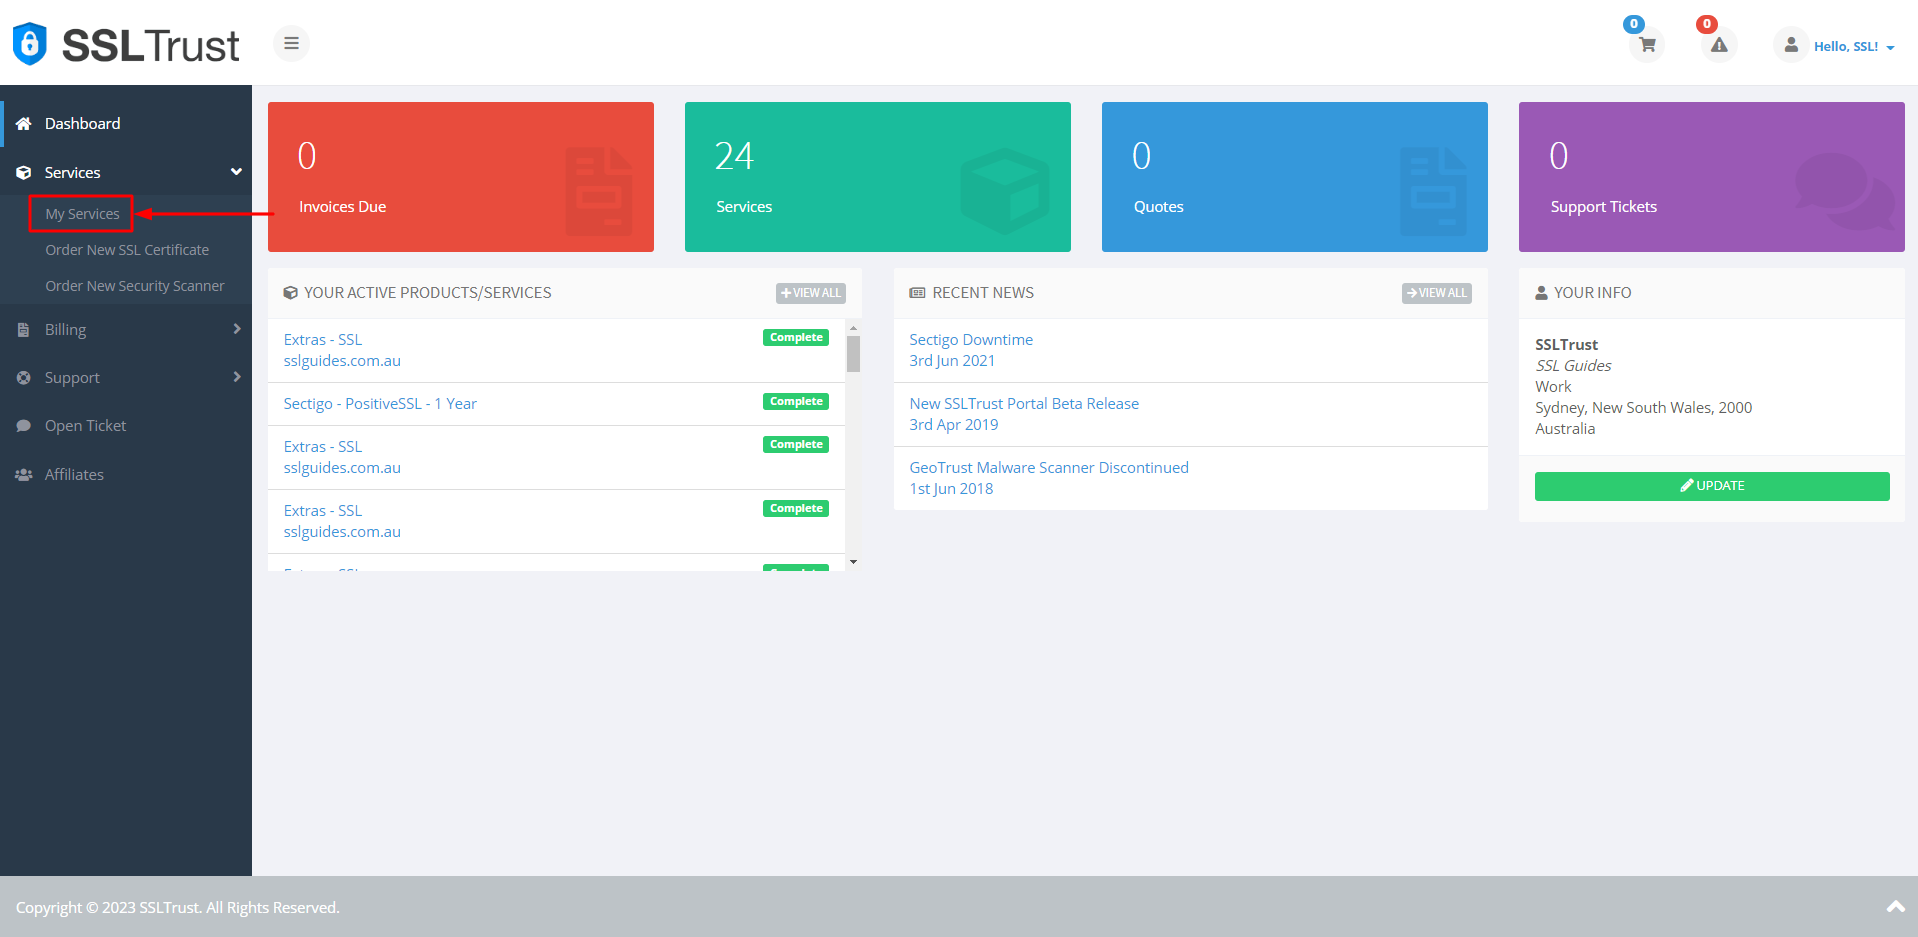The width and height of the screenshot is (1918, 937).
Task: Open the shopping cart icon
Action: click(1645, 45)
